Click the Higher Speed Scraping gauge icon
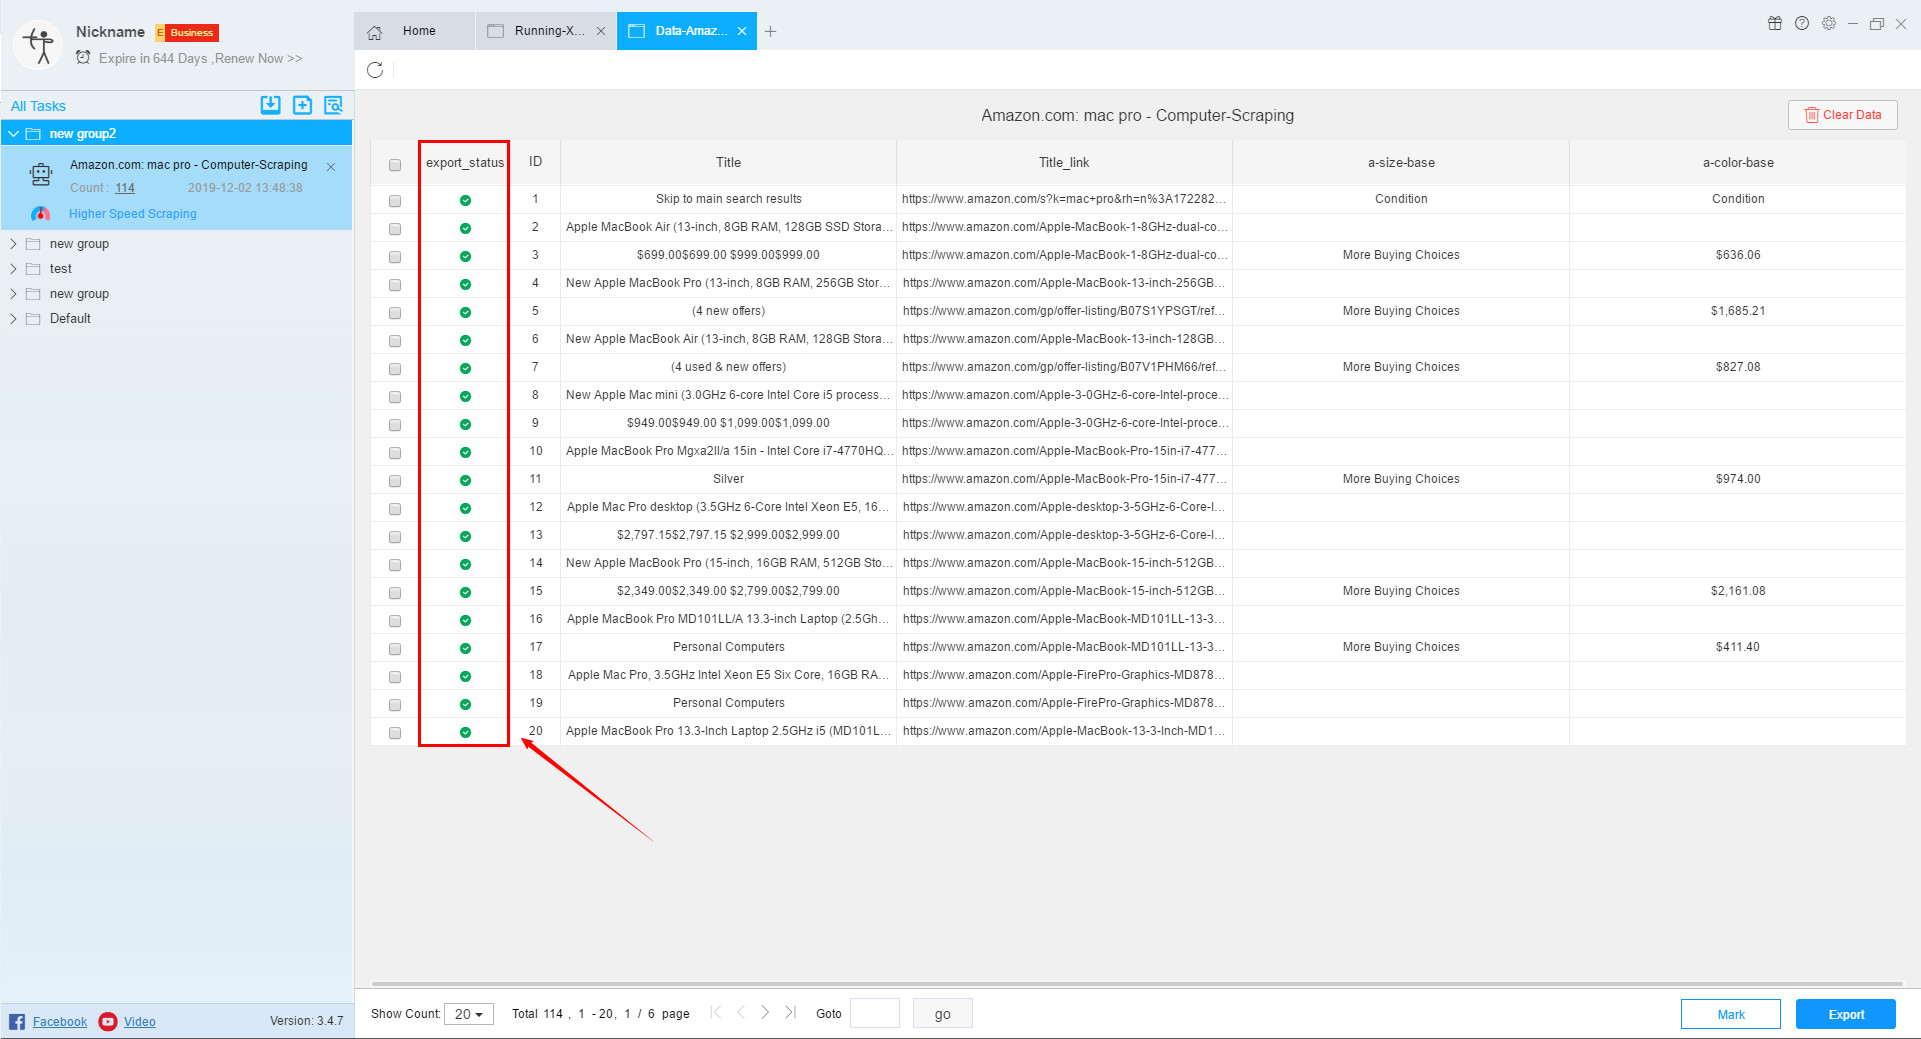 click(40, 214)
